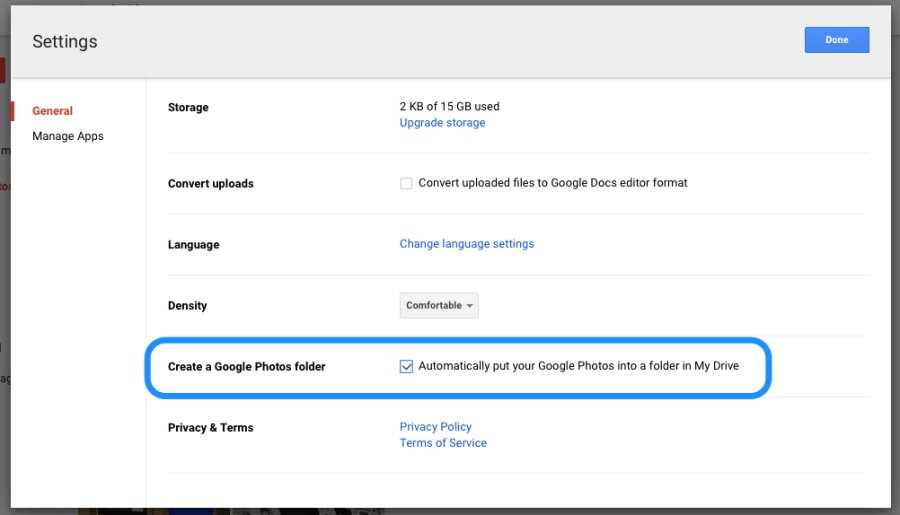The width and height of the screenshot is (900, 515).
Task: Click the 'Storage' row heading
Action: pyautogui.click(x=188, y=107)
